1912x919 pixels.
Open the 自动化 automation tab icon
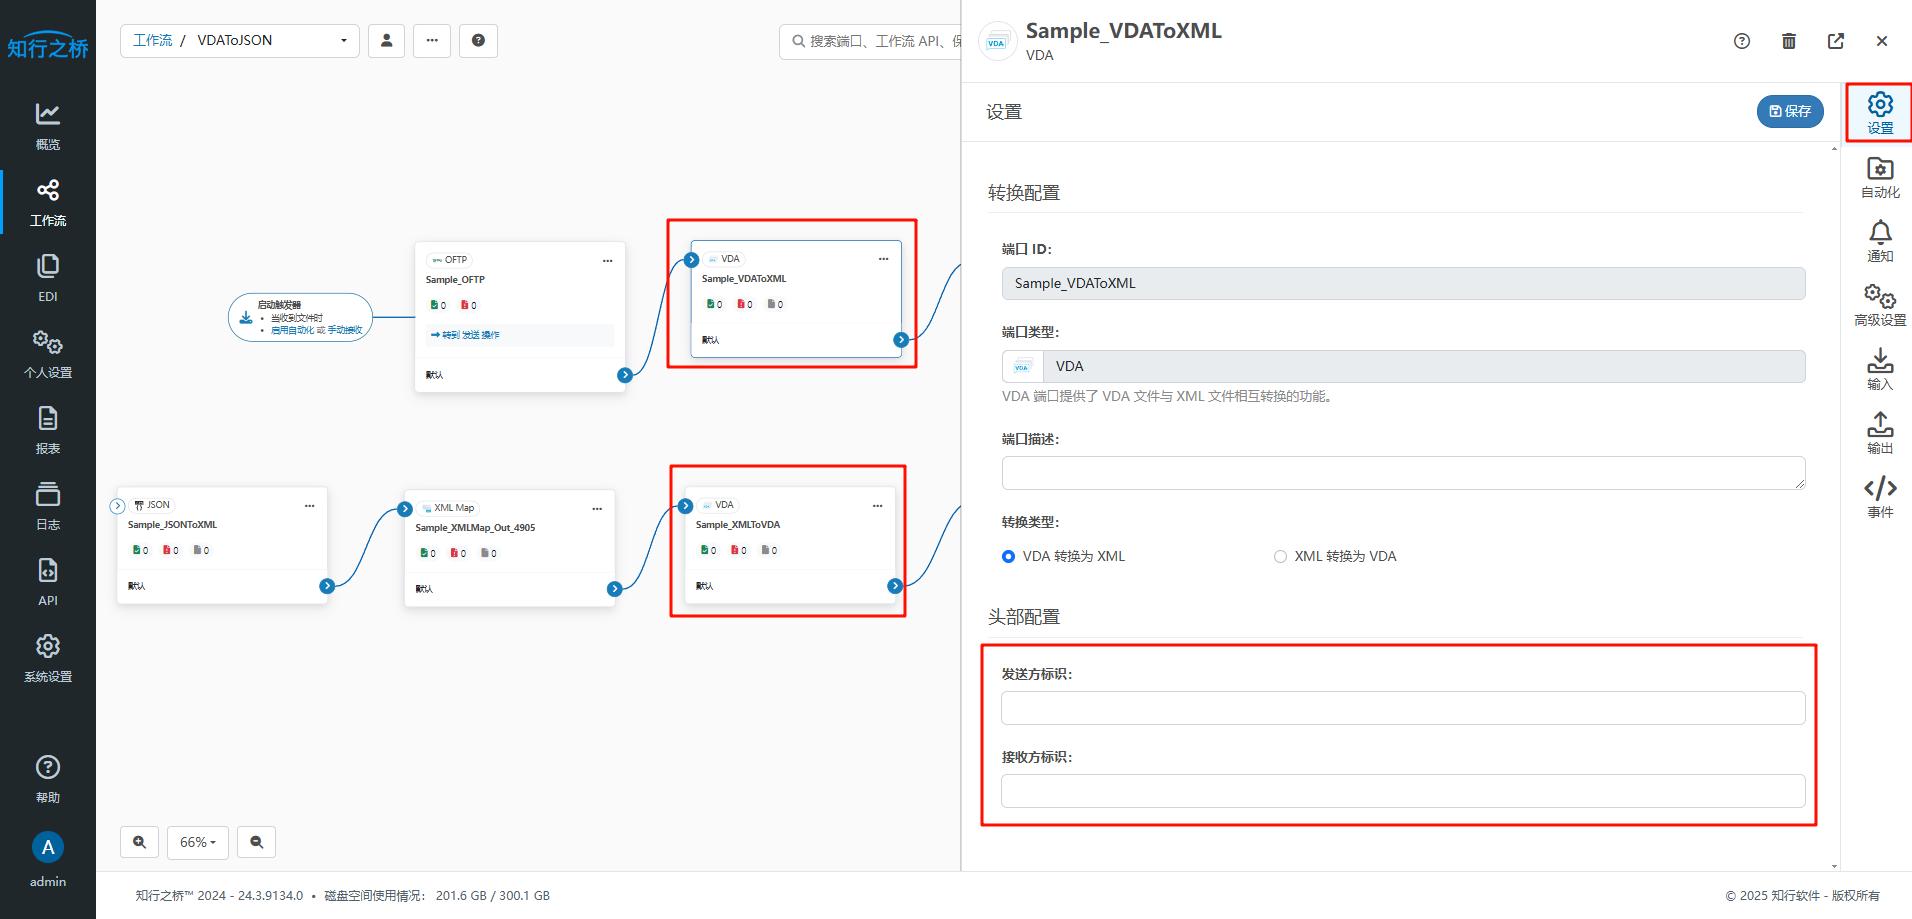[1880, 177]
